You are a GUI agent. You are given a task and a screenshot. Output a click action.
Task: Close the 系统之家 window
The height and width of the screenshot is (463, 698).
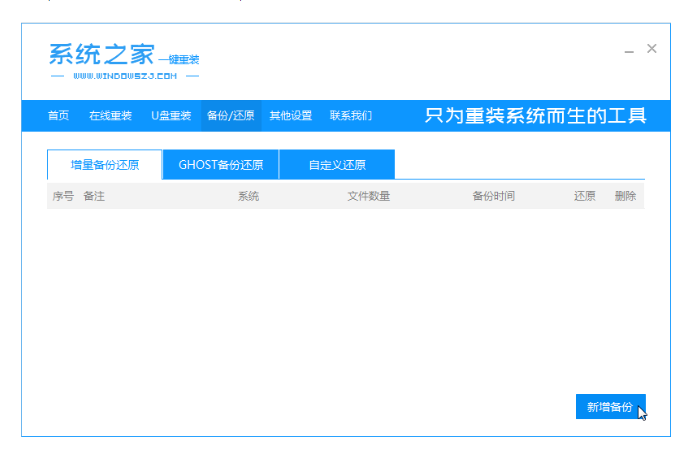pos(652,49)
